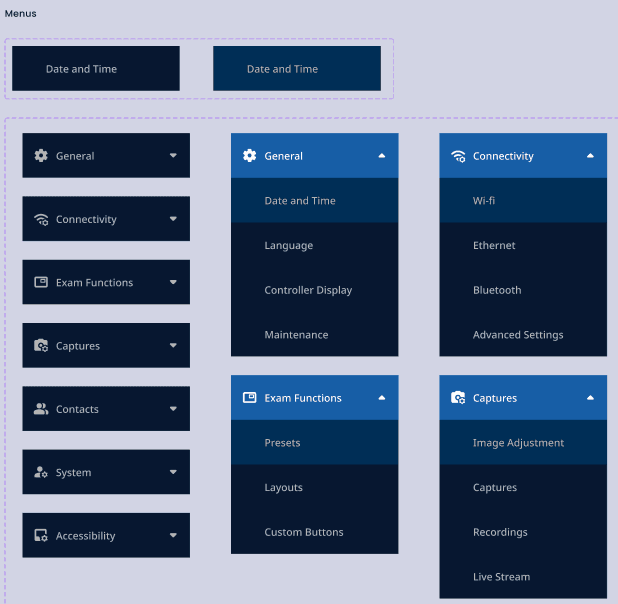This screenshot has height=604, width=618.
Task: Click System label text
Action: (73, 472)
